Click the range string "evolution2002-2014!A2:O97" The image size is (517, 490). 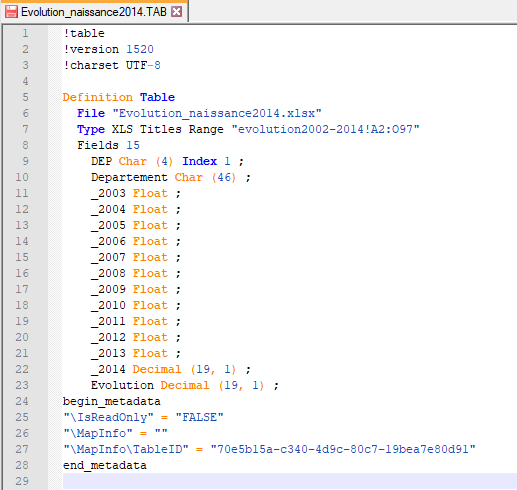[x=325, y=129]
